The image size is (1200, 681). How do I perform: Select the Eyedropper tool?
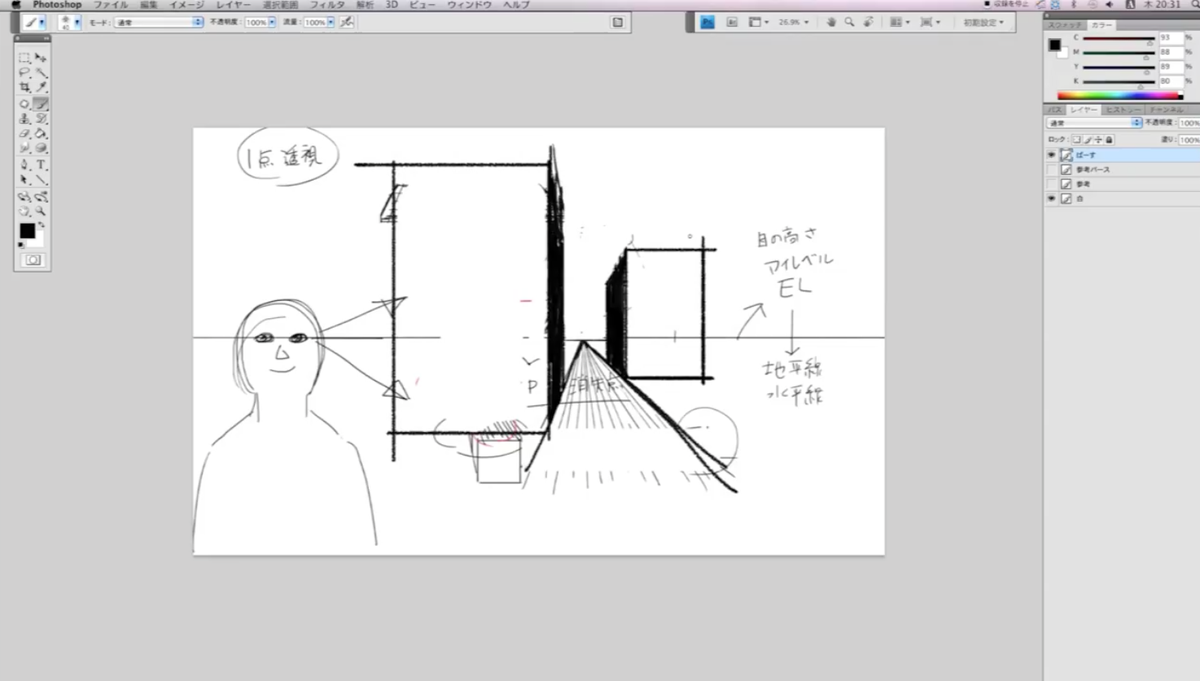(41, 88)
